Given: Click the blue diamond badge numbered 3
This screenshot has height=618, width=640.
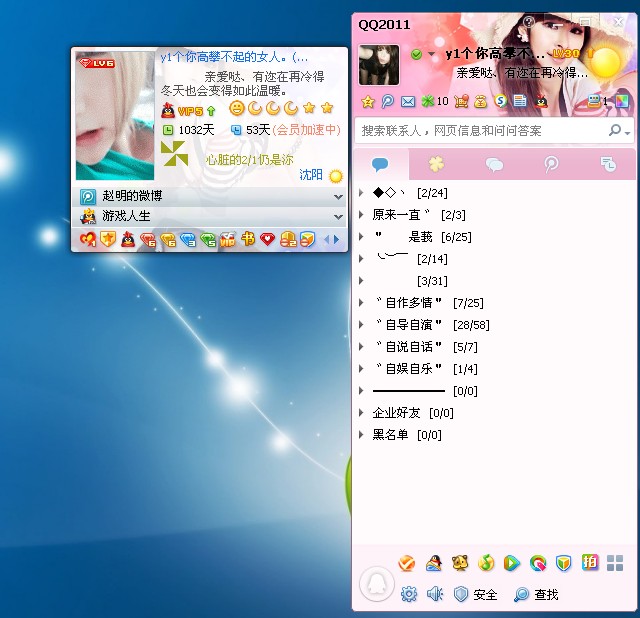Looking at the screenshot, I should point(188,240).
